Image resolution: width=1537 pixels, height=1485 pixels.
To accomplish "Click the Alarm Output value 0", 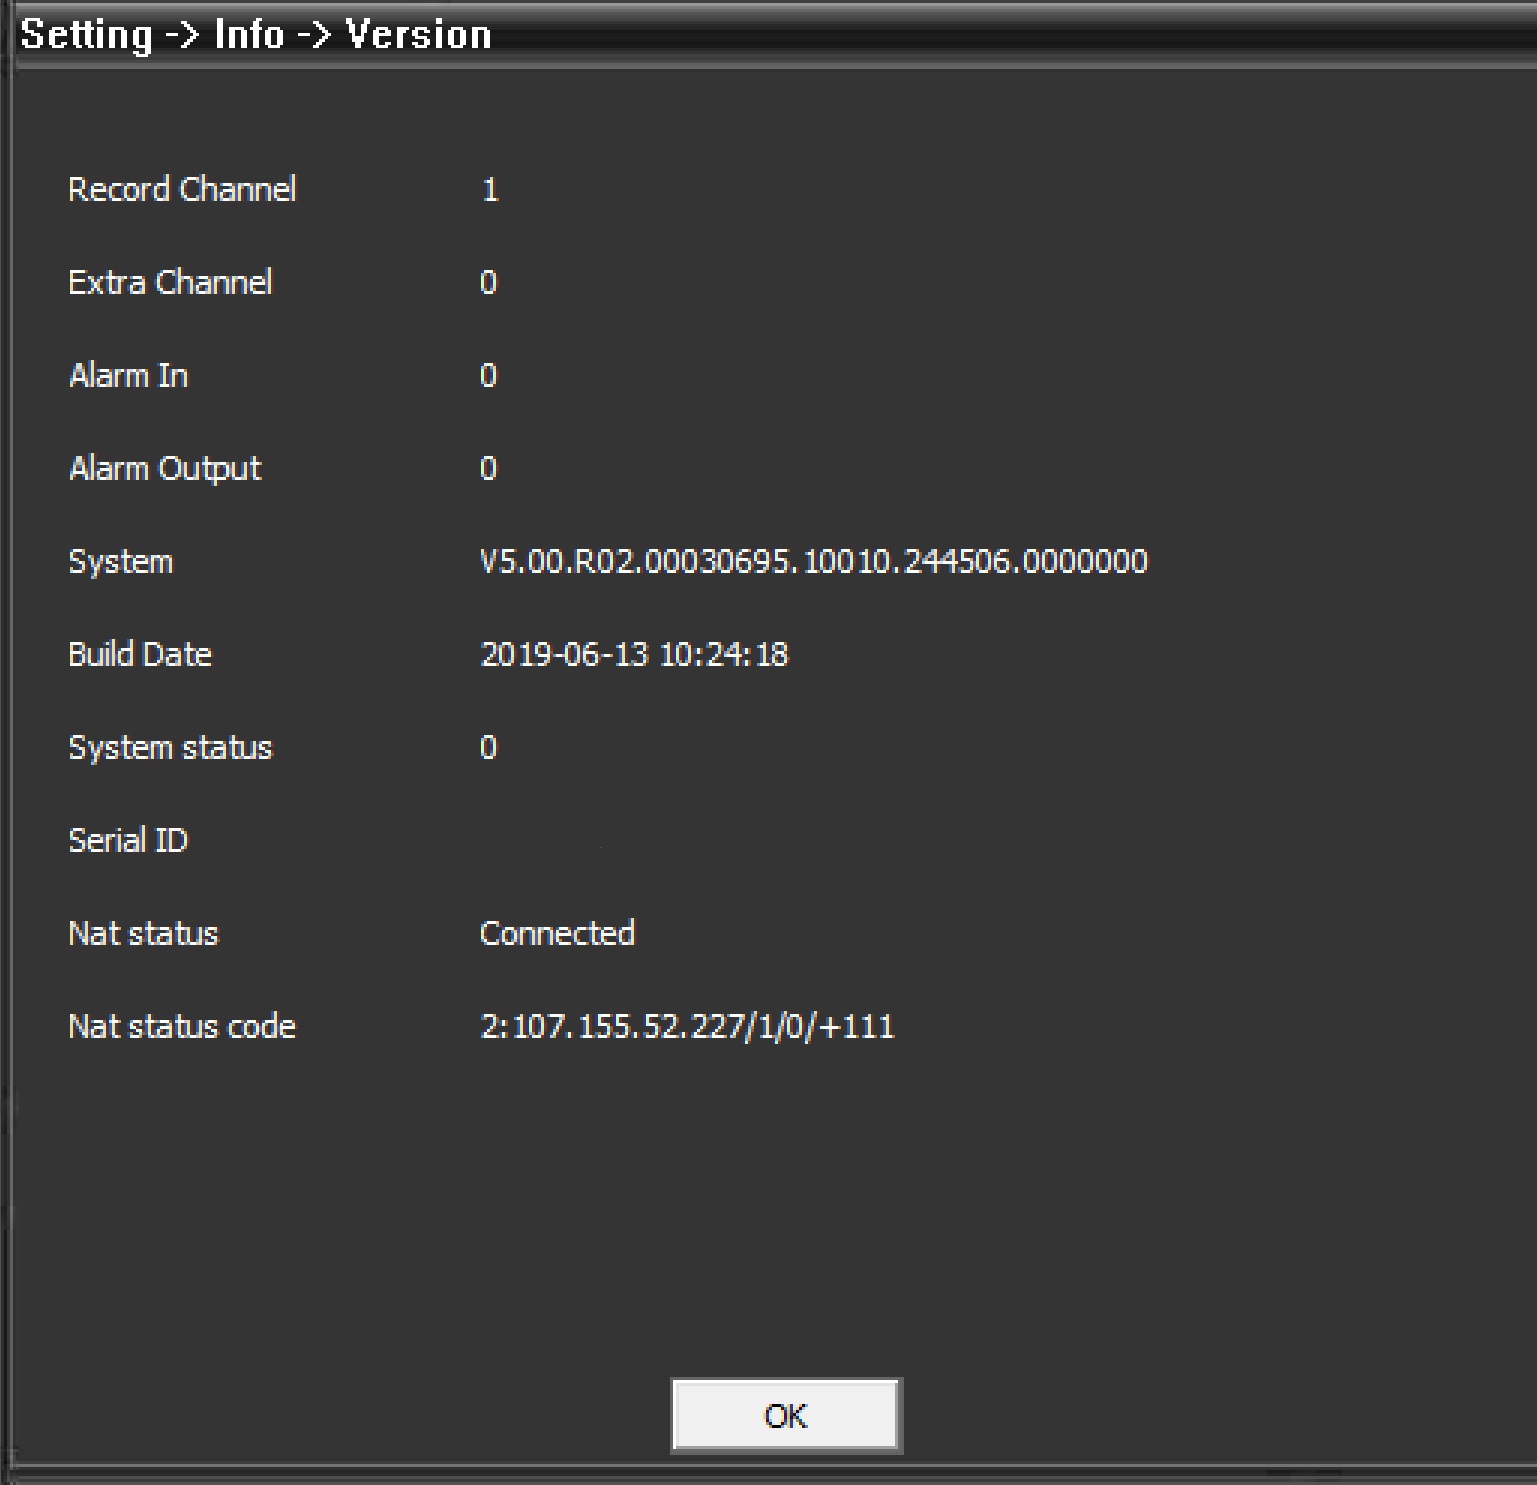I will (x=488, y=469).
